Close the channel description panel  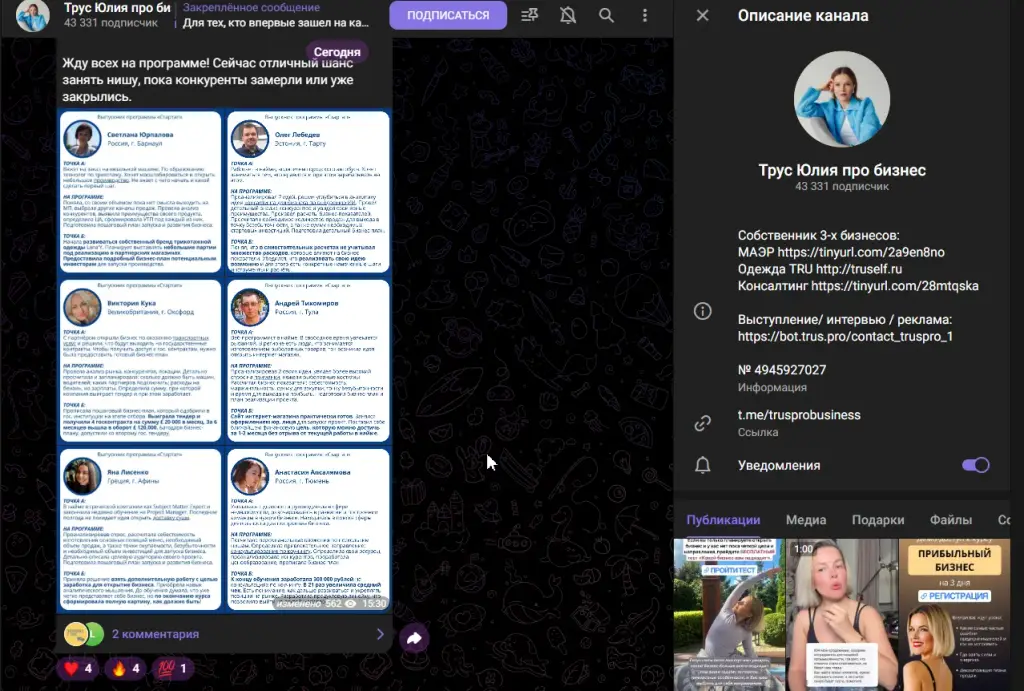pos(702,15)
